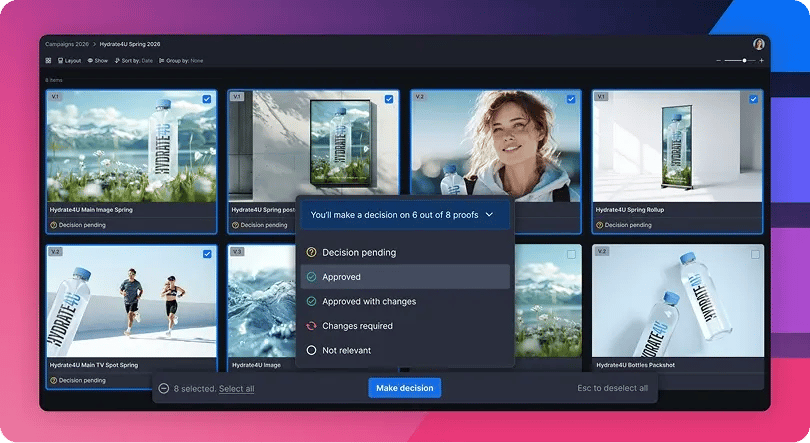The image size is (810, 443).
Task: Click the Hydrate4U Spring 2026 breadcrumb
Action: pos(130,44)
